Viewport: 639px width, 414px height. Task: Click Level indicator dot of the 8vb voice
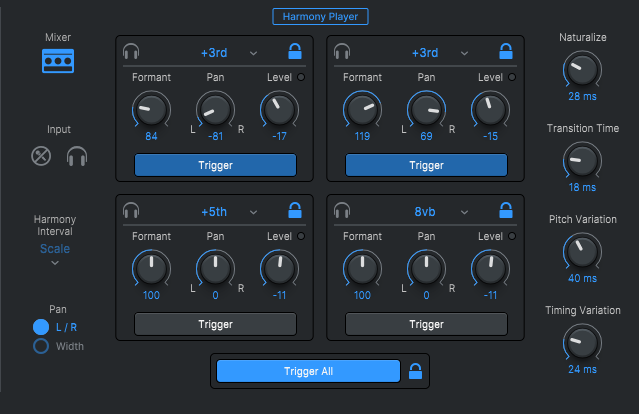pos(512,236)
